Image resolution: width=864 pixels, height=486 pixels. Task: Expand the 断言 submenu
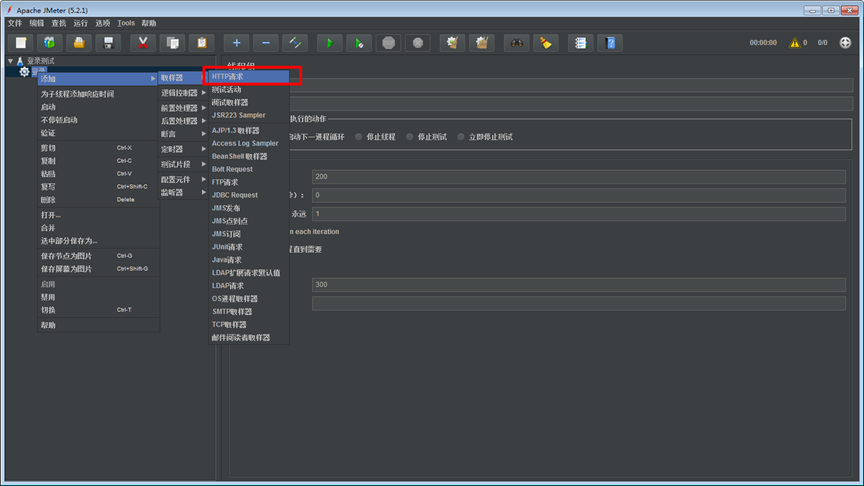183,134
